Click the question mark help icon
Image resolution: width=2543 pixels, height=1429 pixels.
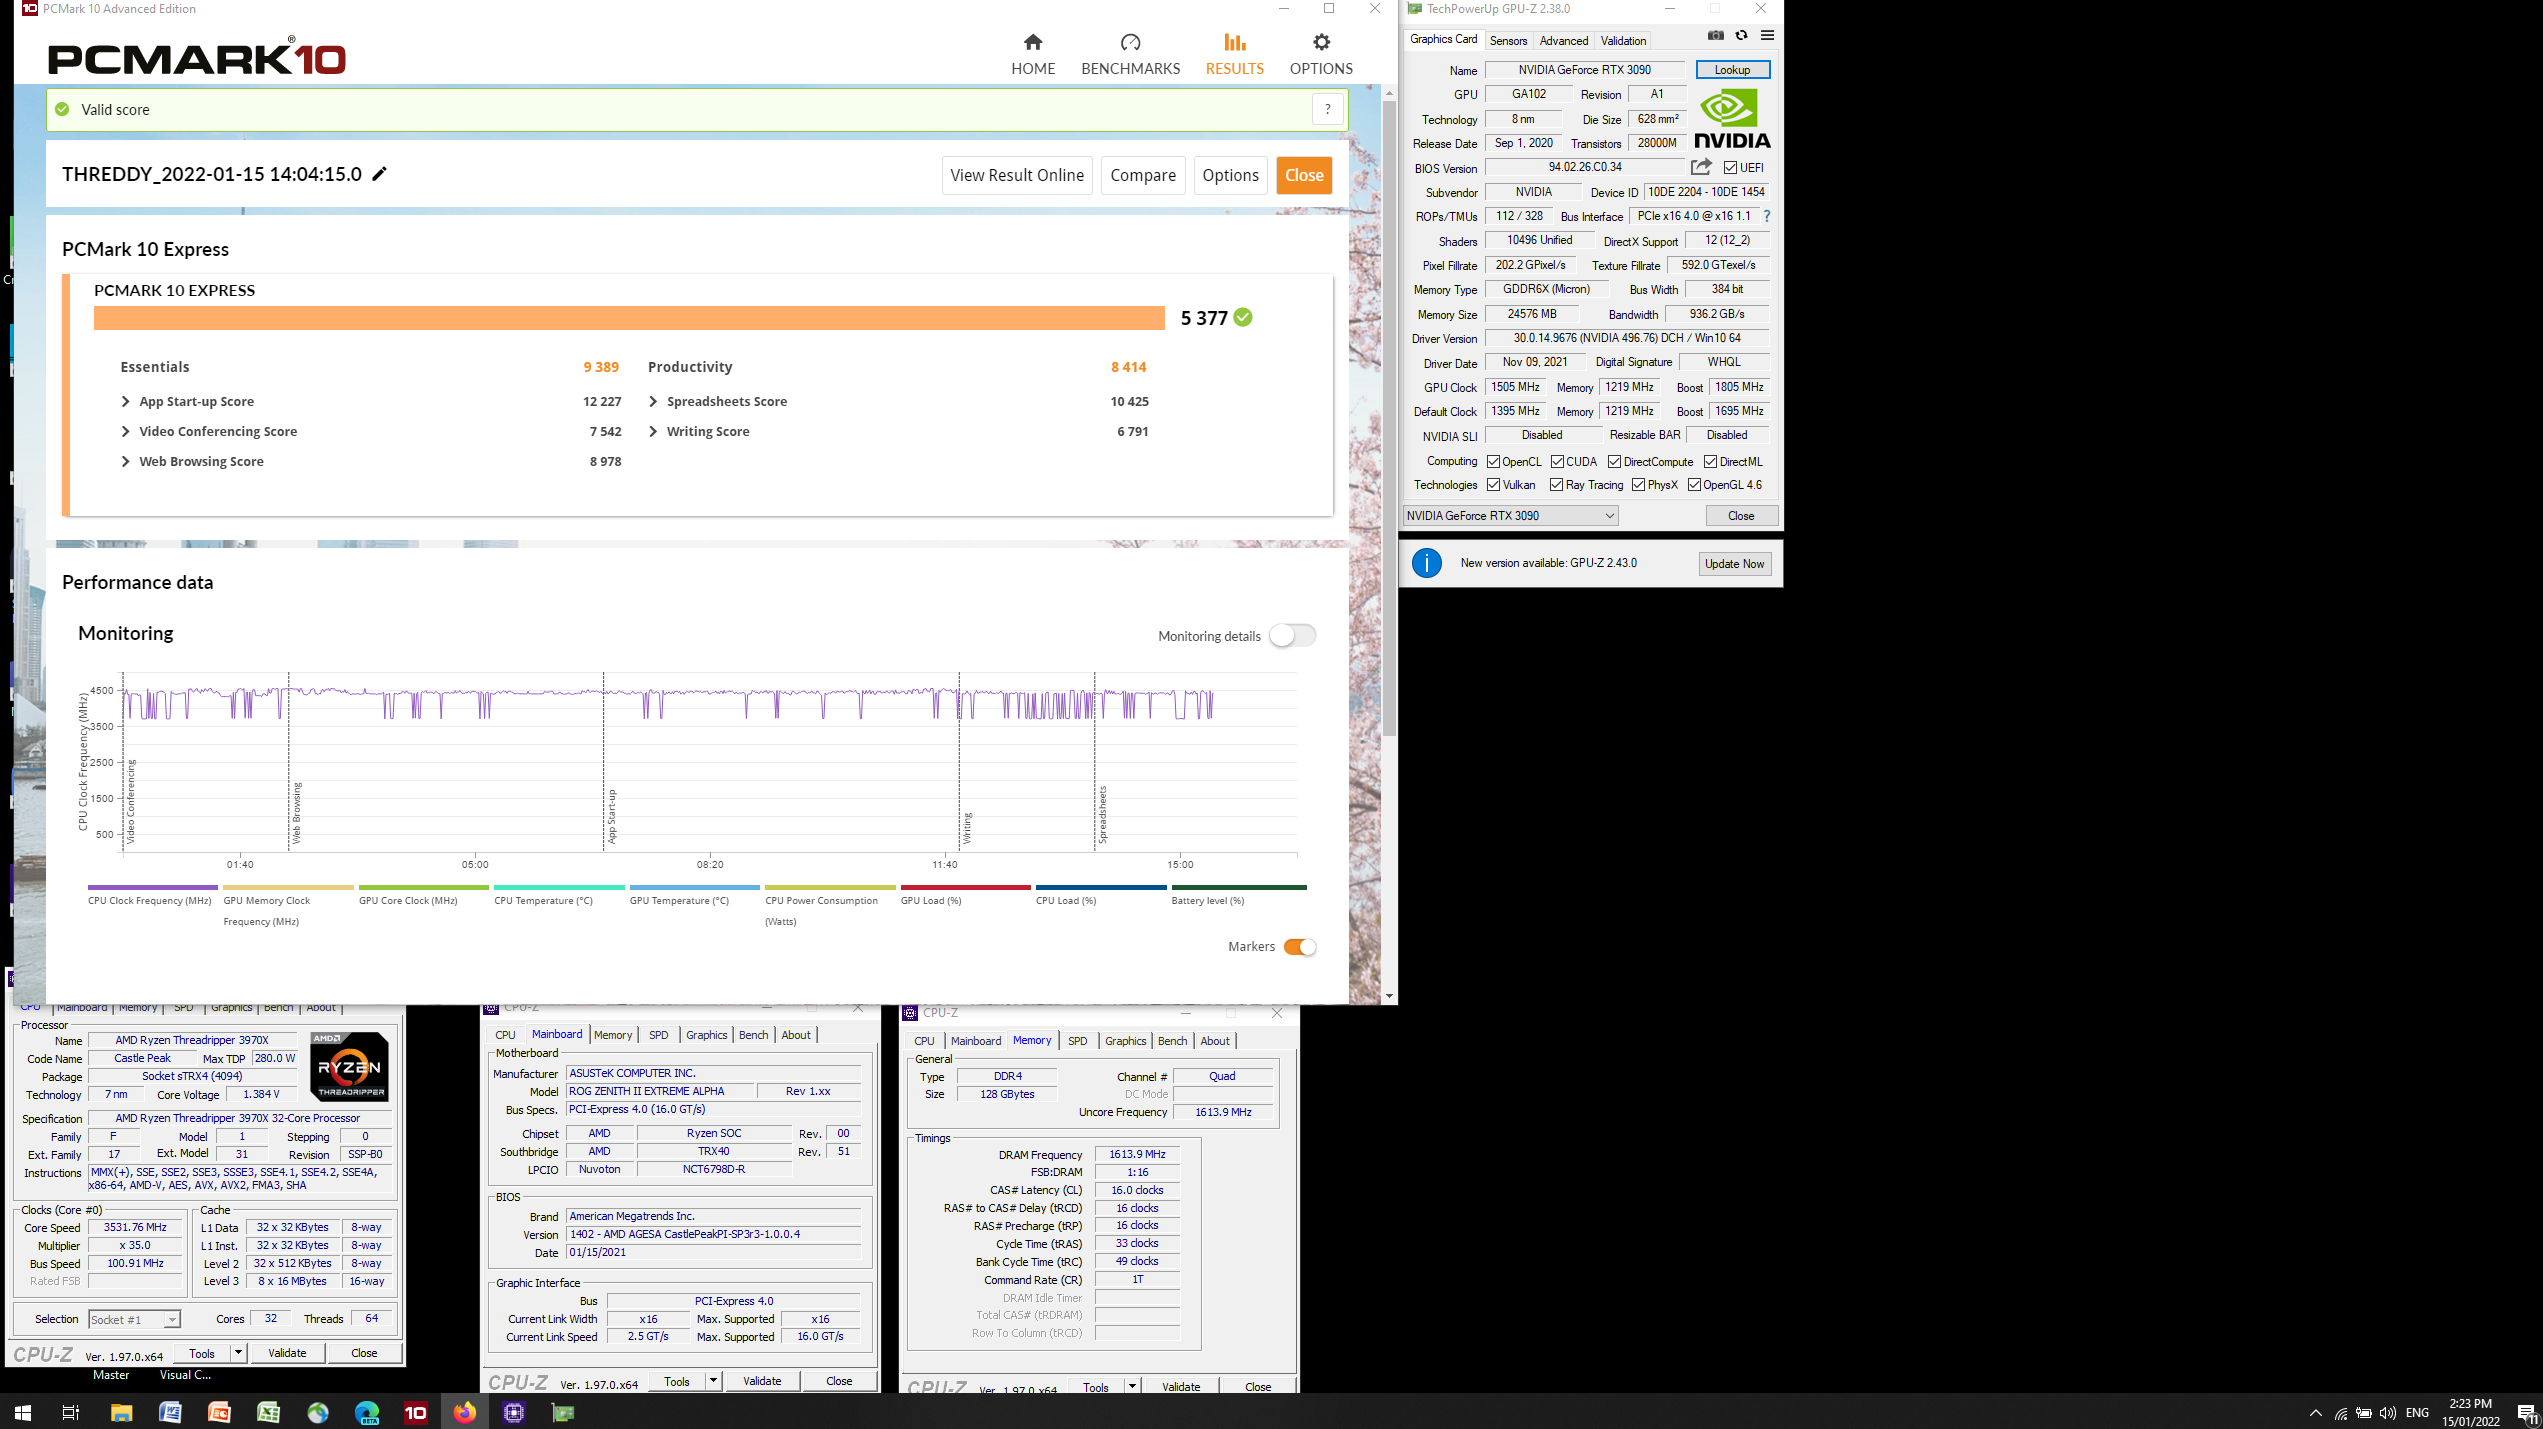coord(1327,110)
